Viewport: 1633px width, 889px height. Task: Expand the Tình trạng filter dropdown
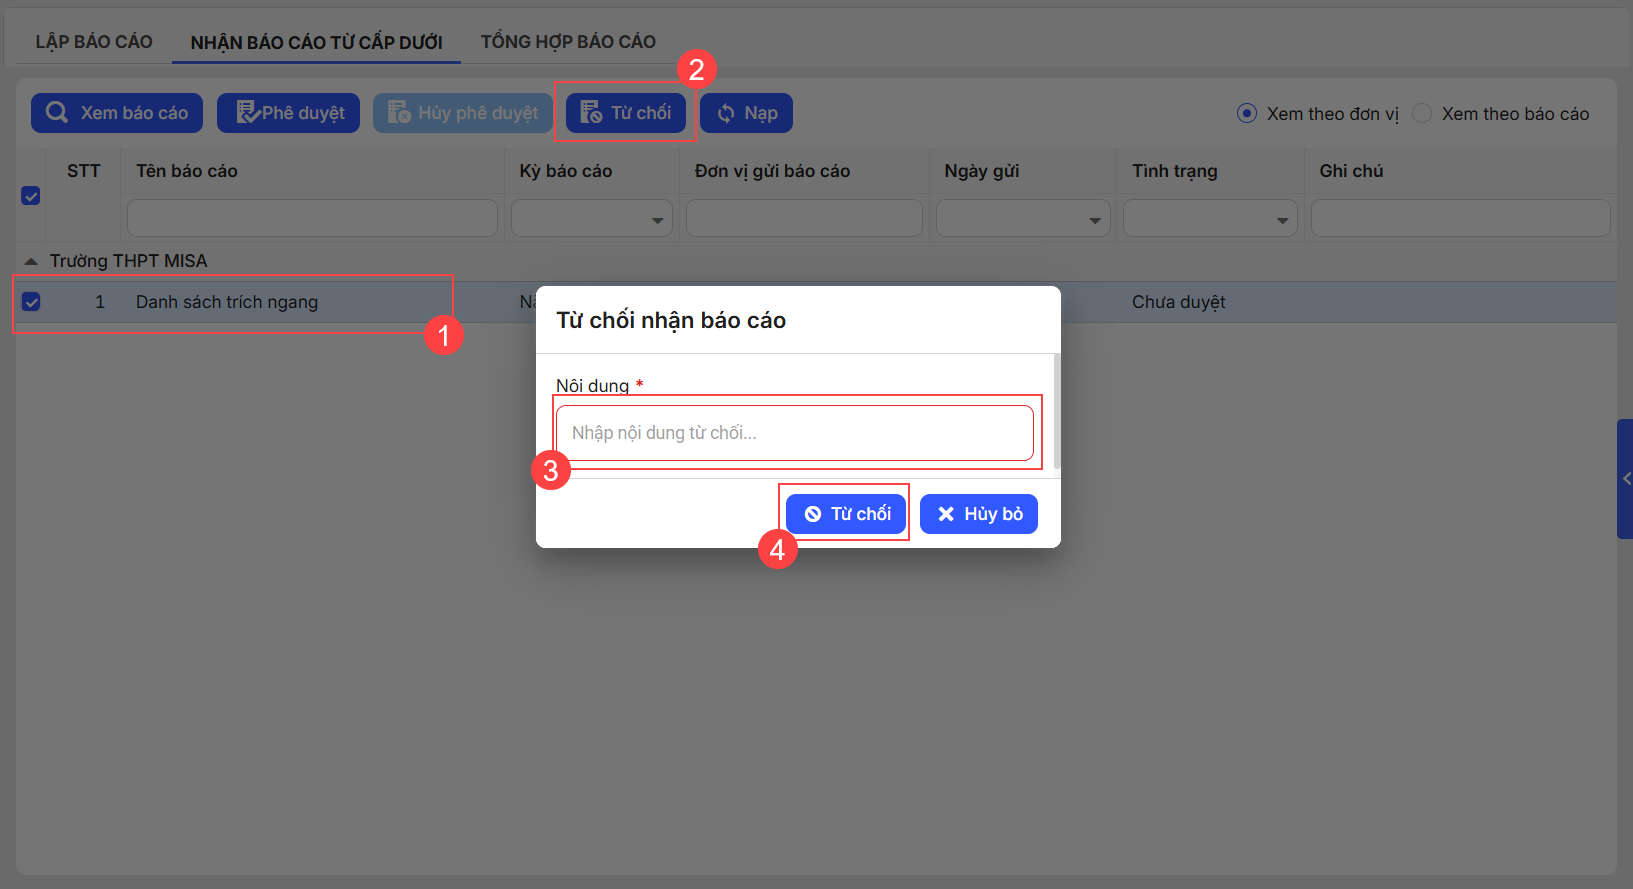1282,220
